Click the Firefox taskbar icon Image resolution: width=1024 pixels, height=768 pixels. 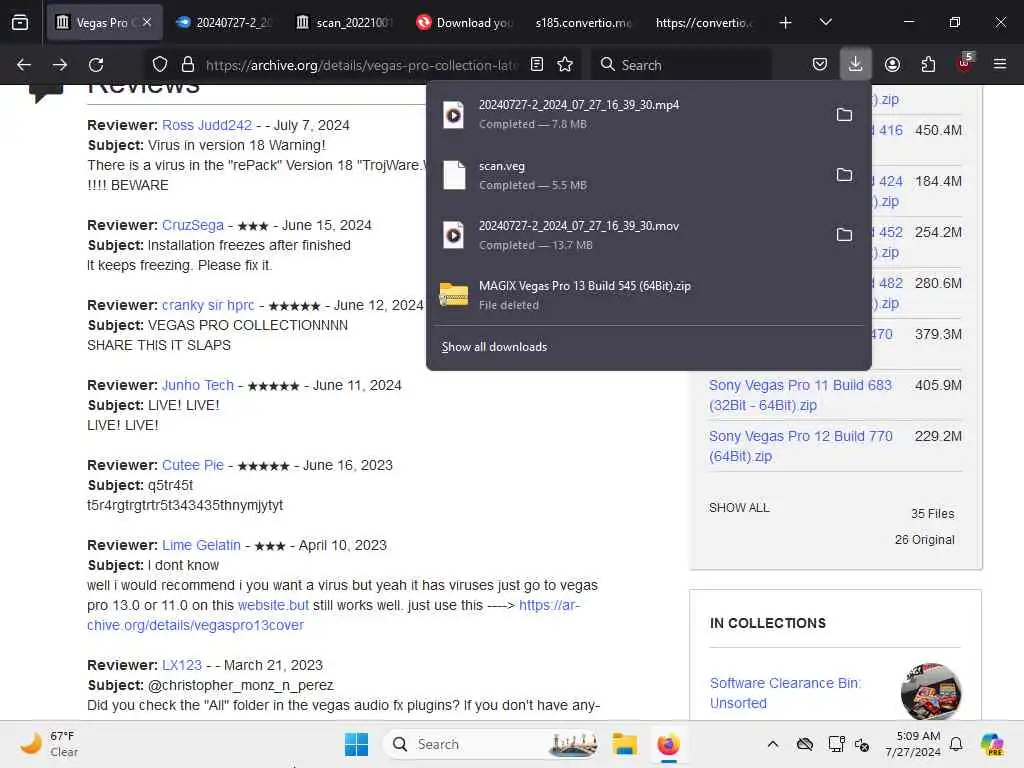point(668,744)
